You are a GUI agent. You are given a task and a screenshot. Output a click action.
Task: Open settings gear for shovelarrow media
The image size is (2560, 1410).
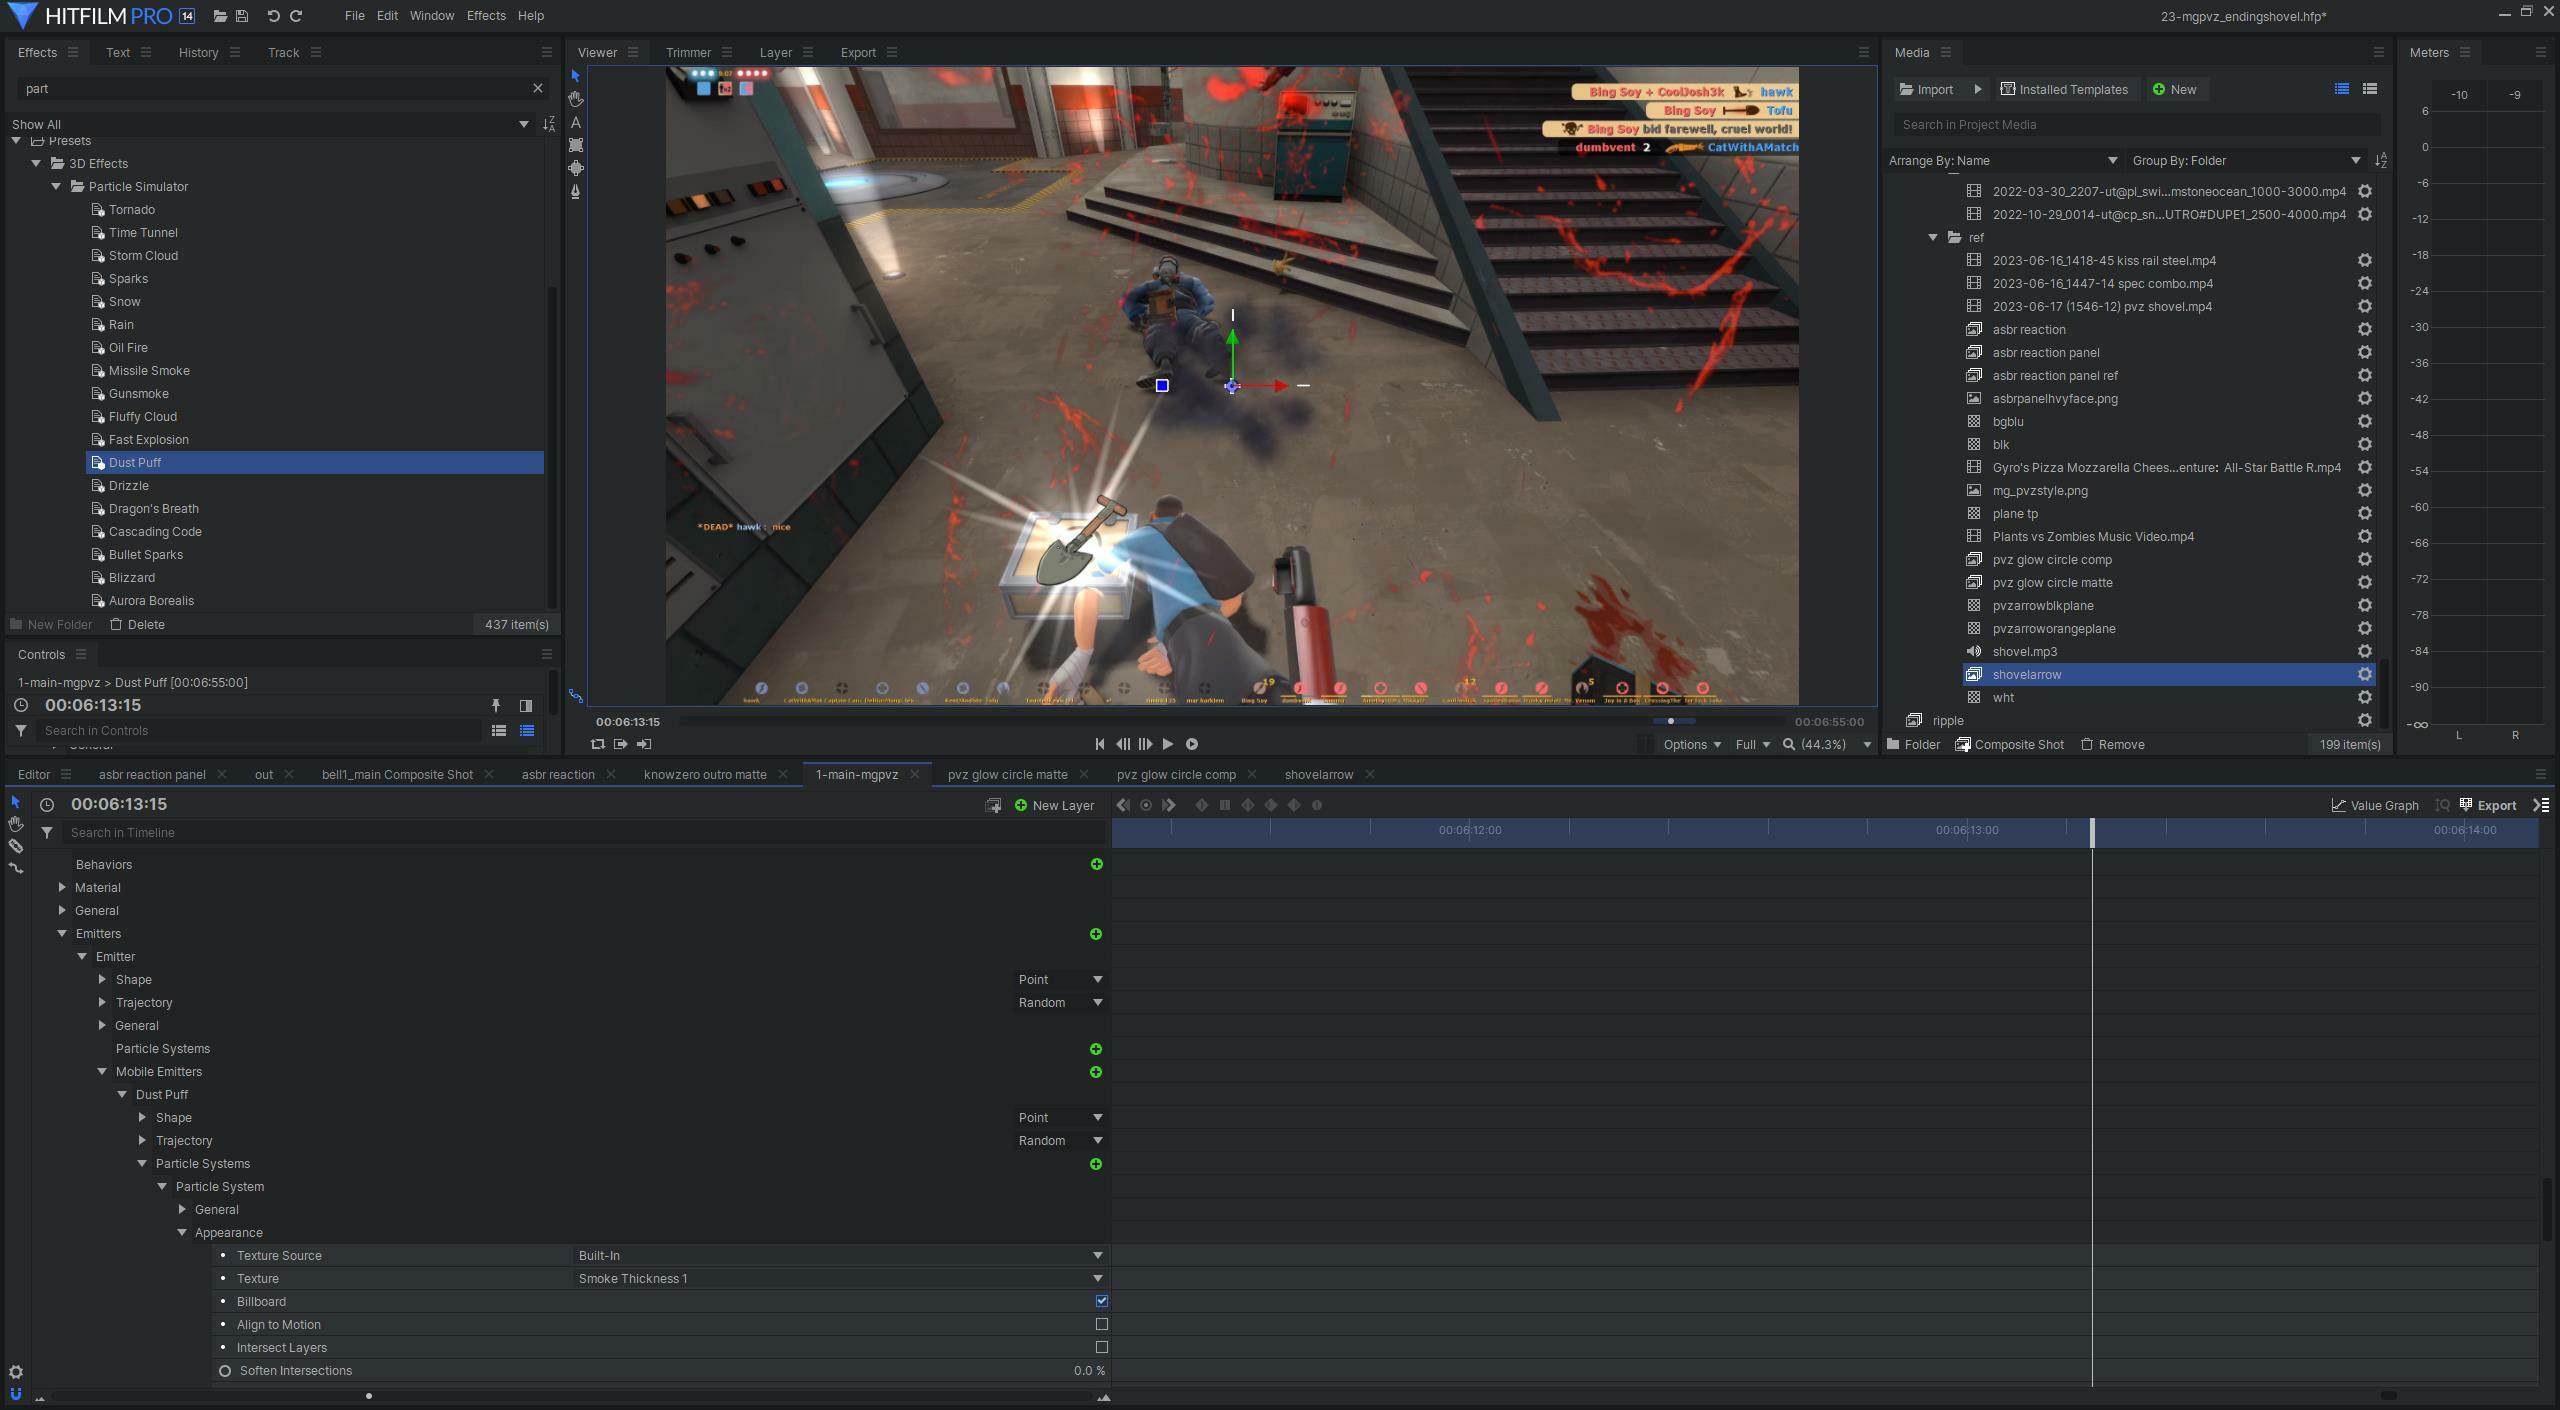(x=2365, y=675)
